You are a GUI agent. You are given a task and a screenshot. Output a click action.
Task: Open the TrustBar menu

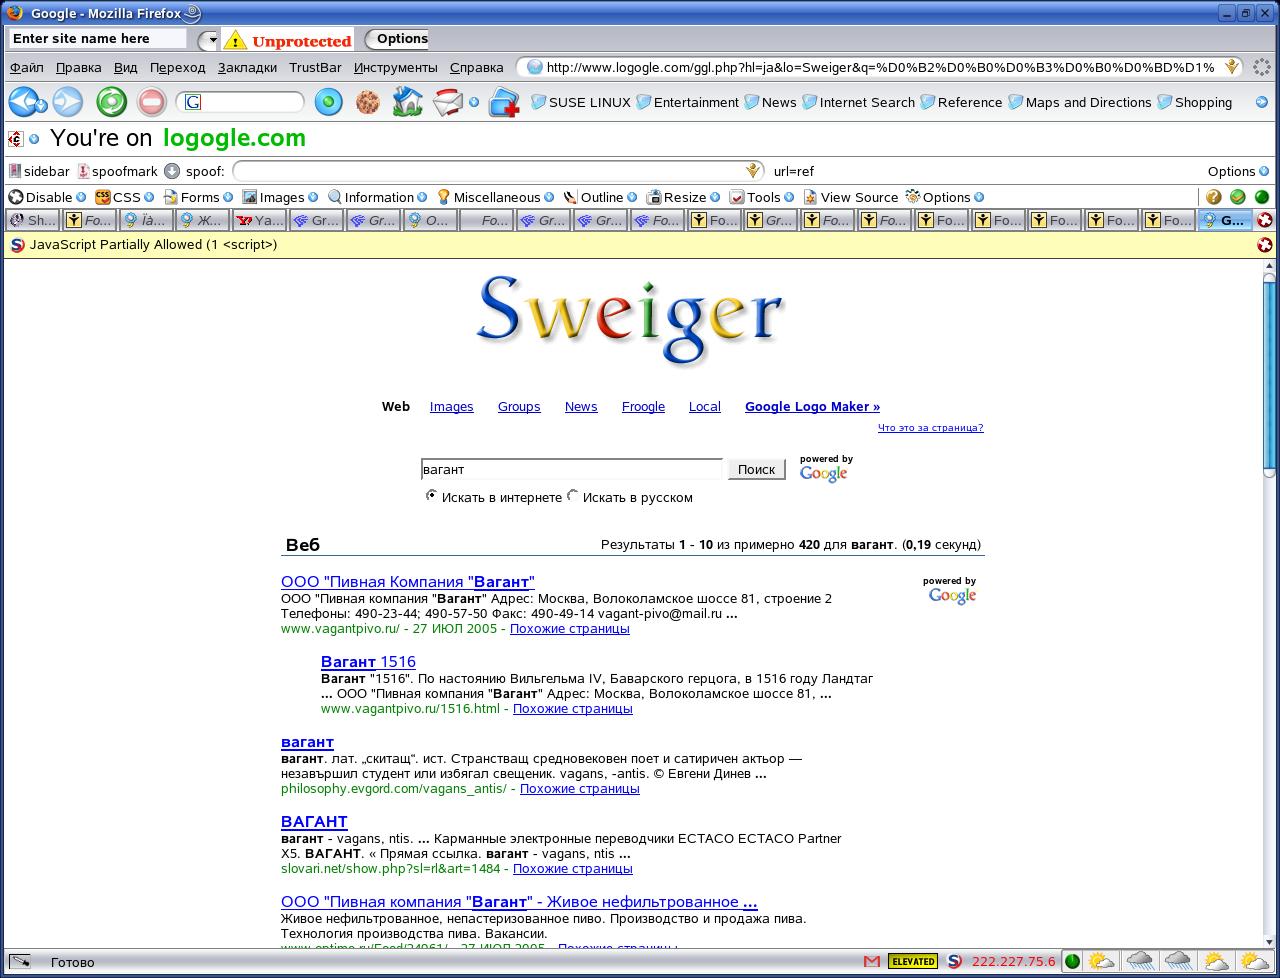[x=315, y=67]
